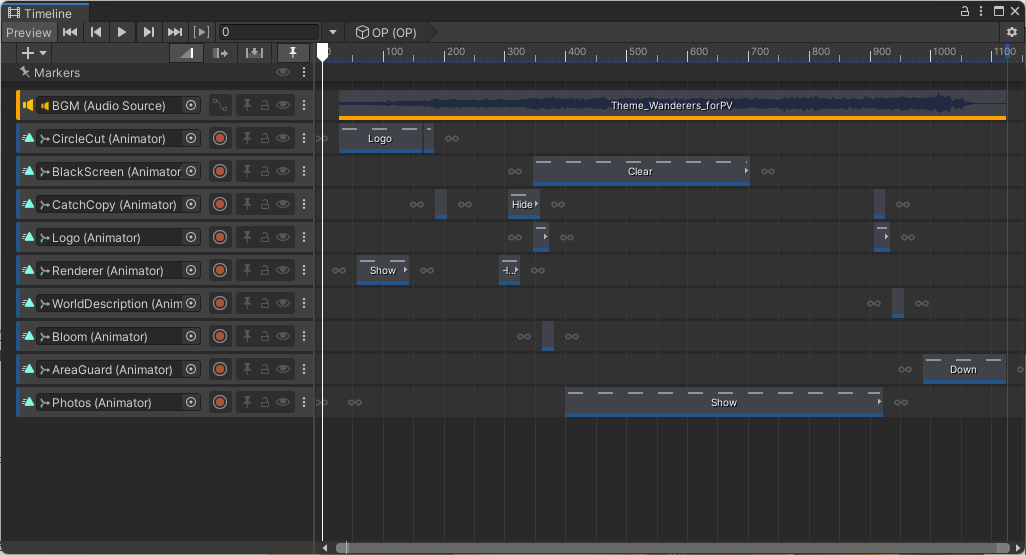Click the white playhead at frame 0
Viewport: 1026px width, 555px height.
[x=323, y=52]
